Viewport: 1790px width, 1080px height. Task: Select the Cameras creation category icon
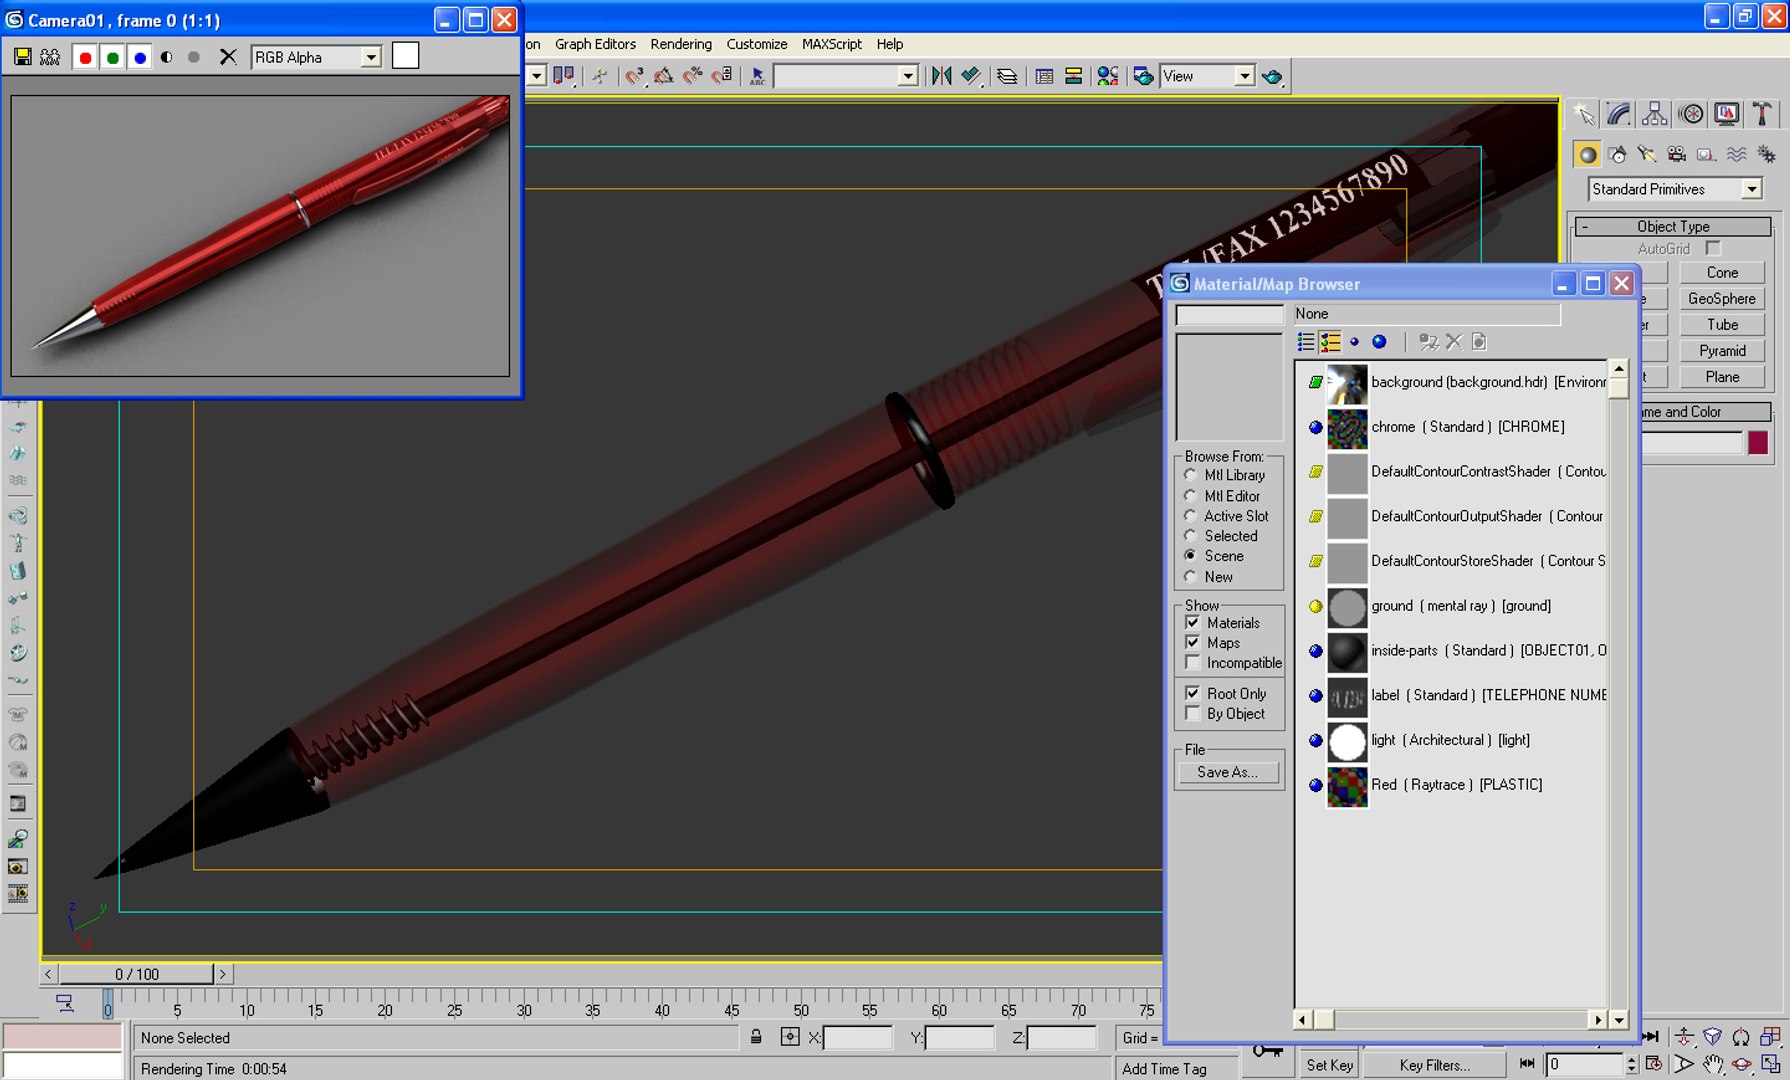click(1677, 154)
